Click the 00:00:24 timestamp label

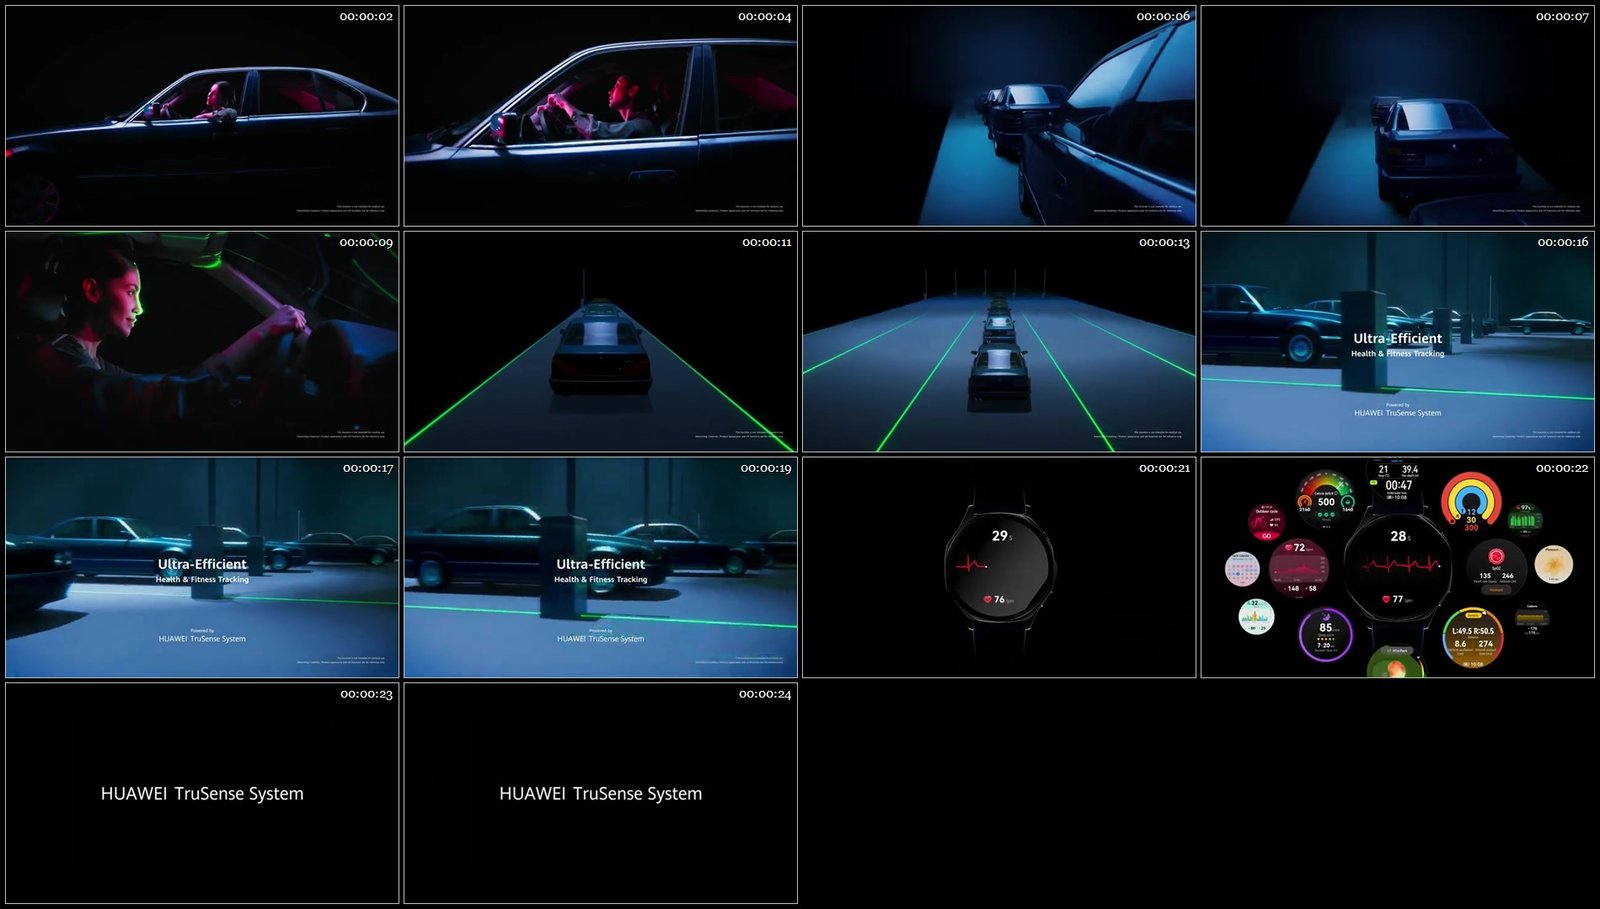click(765, 695)
